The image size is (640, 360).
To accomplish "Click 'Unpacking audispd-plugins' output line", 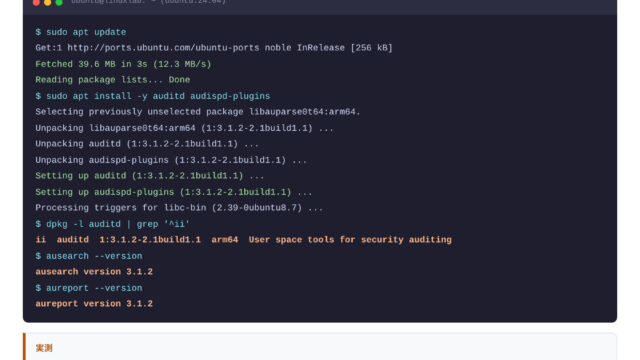I will click(x=171, y=160).
